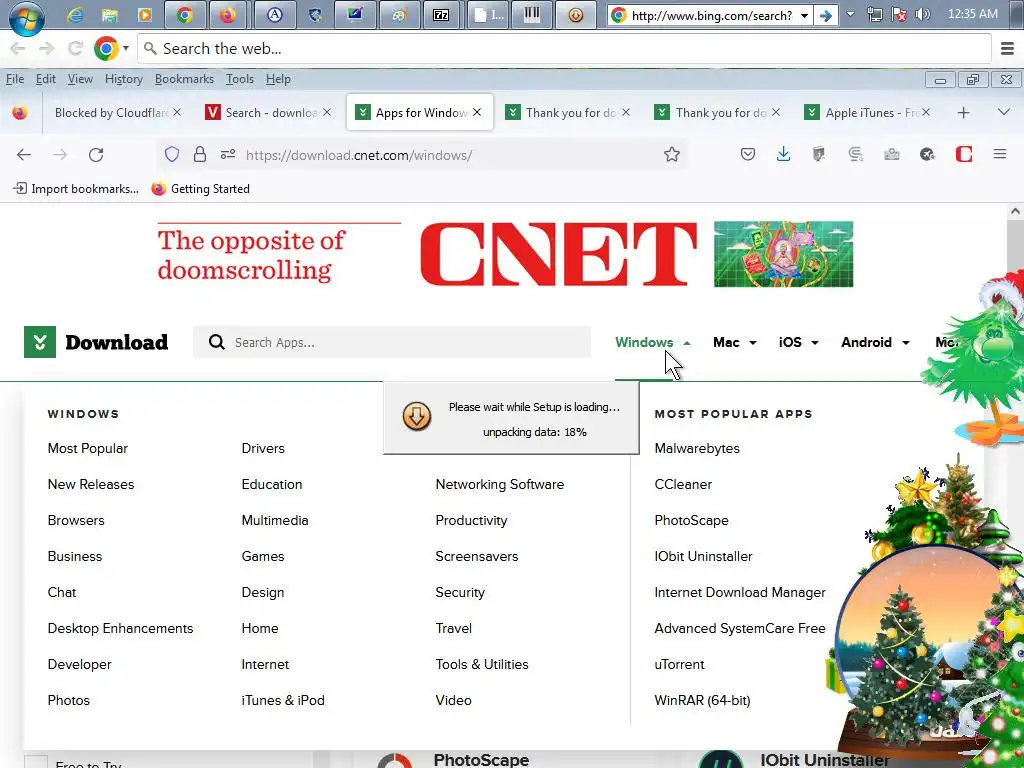1024x768 pixels.
Task: Open the Firefox downloads panel
Action: [x=783, y=154]
